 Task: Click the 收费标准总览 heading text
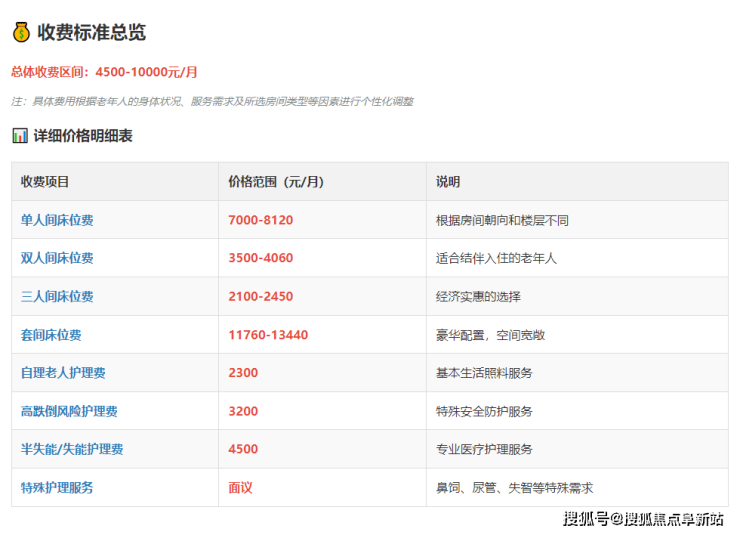[x=92, y=33]
